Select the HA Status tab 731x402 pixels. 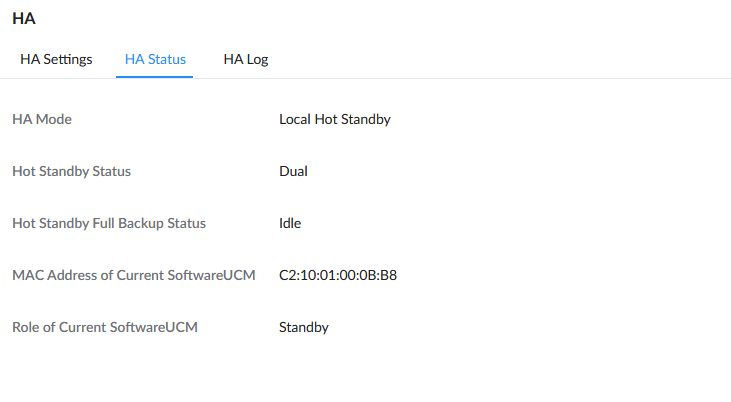[x=155, y=59]
